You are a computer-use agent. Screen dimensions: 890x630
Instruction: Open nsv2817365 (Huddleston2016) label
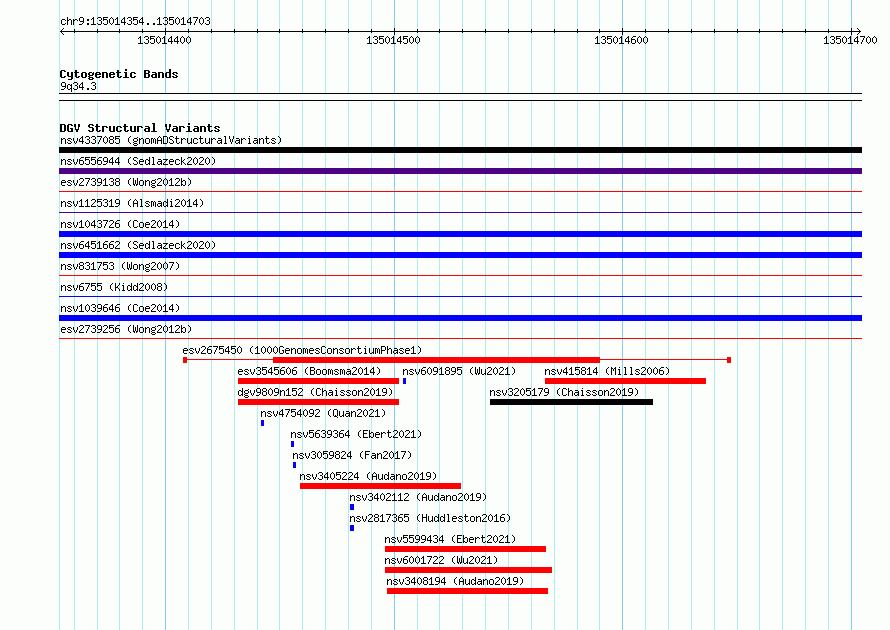coord(430,518)
